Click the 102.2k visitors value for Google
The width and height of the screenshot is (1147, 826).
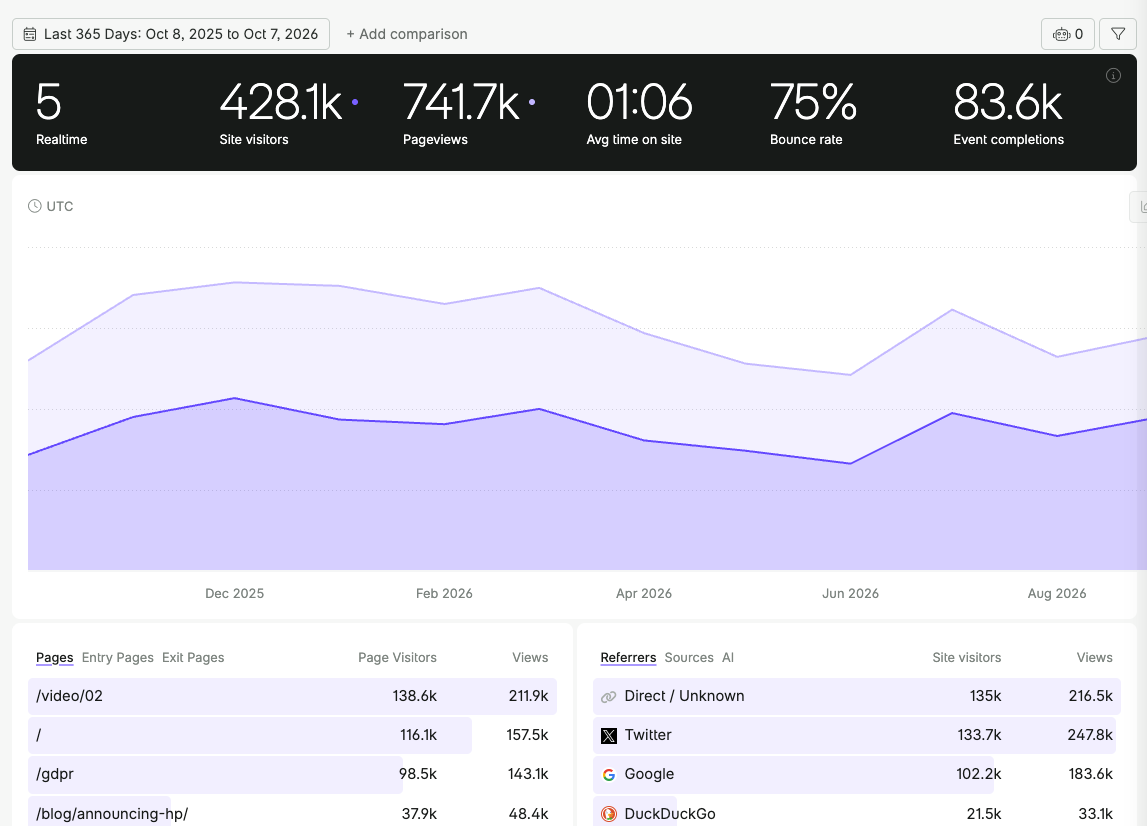point(979,774)
